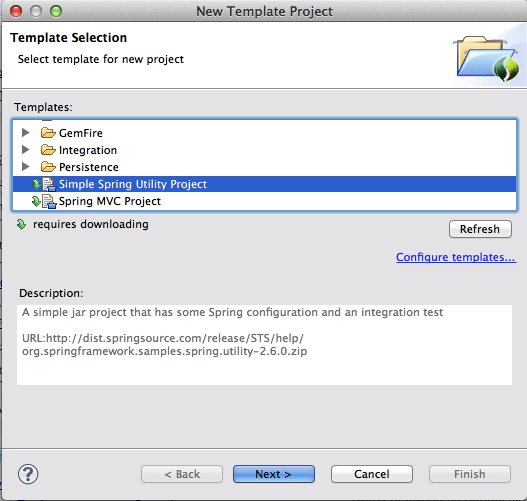Select Simple Spring Utility Project entry
This screenshot has width=527, height=501.
(265, 184)
